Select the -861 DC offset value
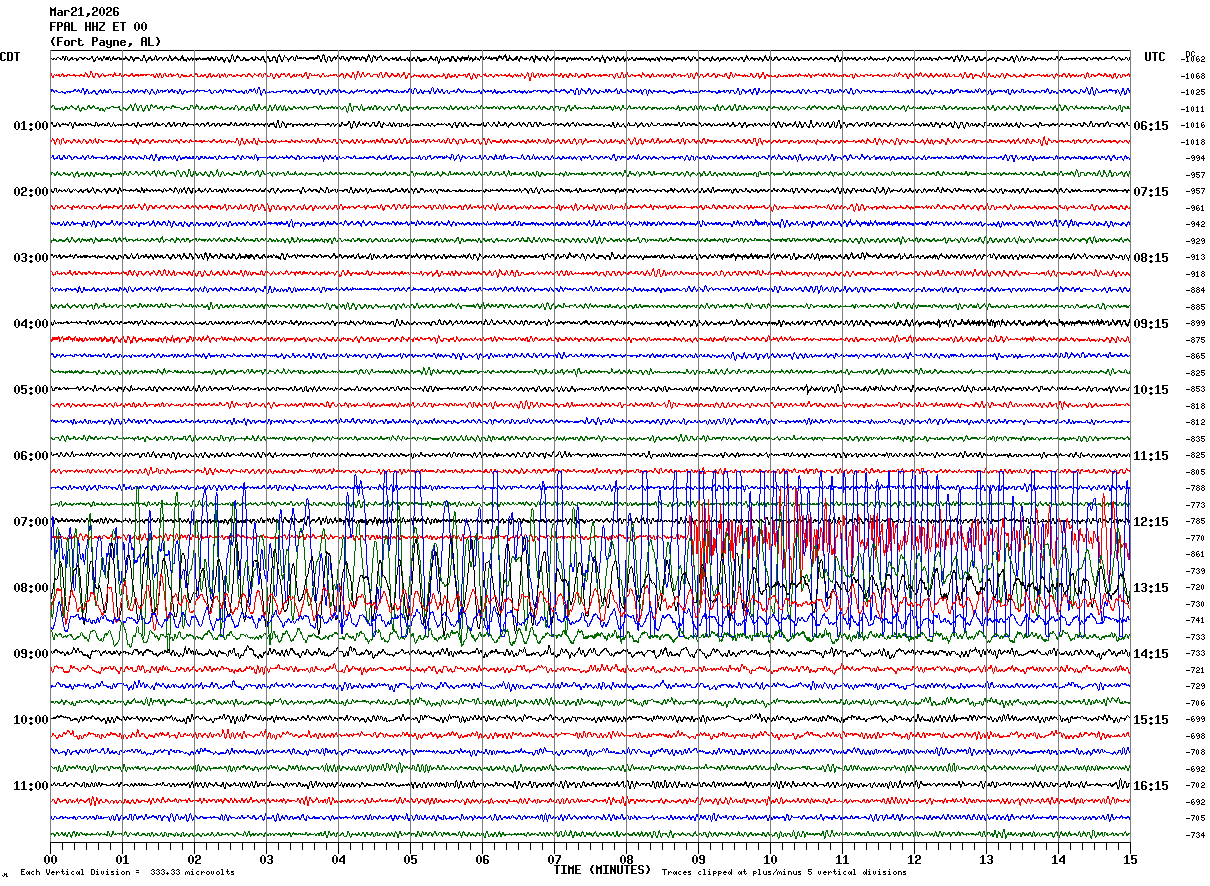Screen dimensions: 1210x886 pyautogui.click(x=1195, y=554)
